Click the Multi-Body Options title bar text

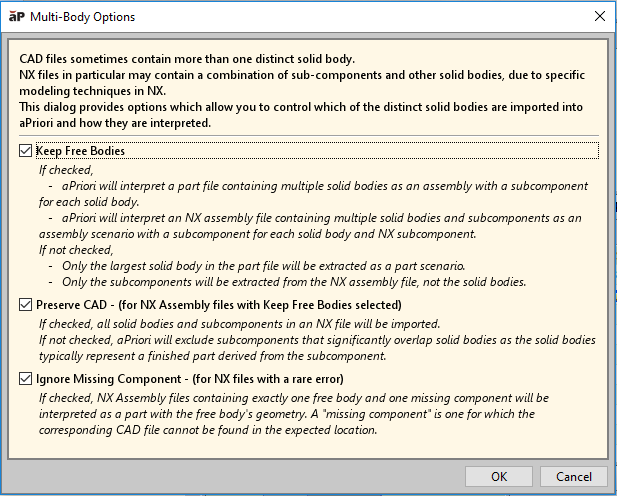pyautogui.click(x=84, y=17)
